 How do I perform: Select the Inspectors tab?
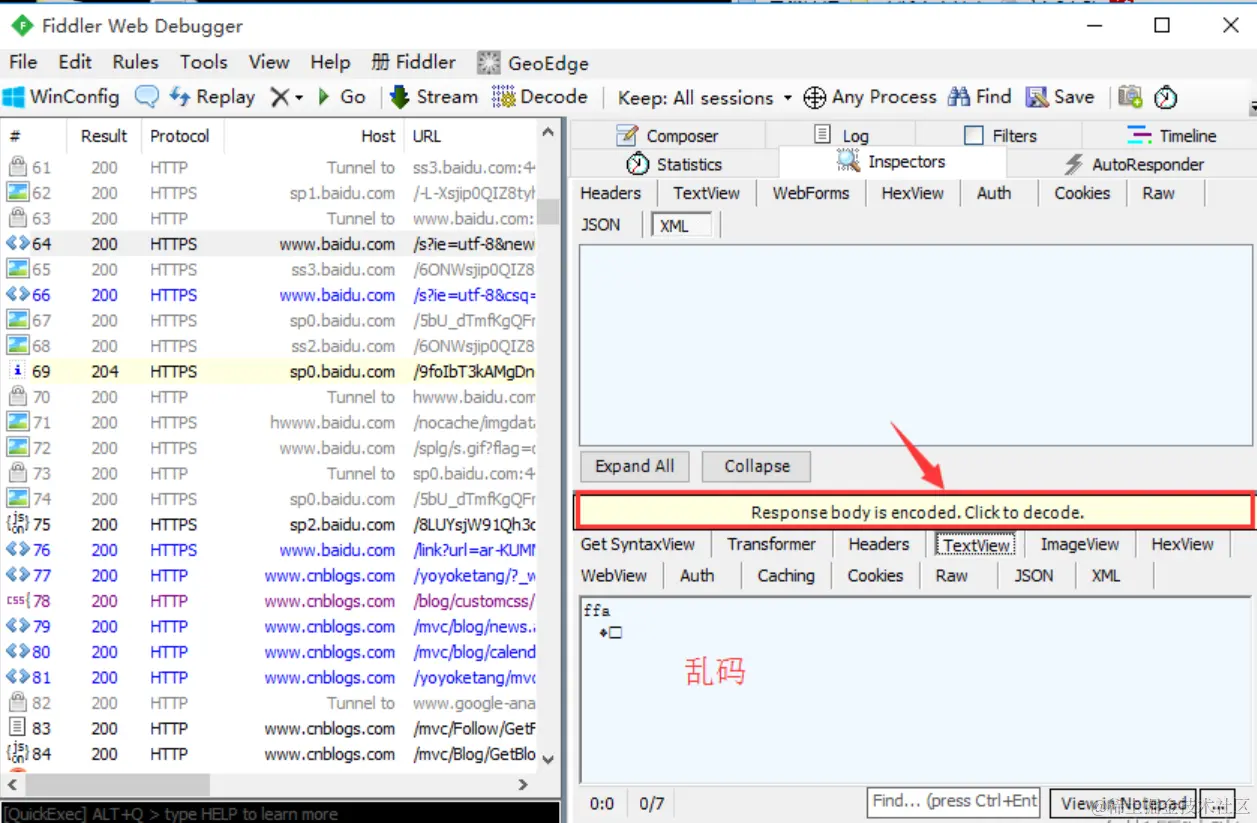892,162
